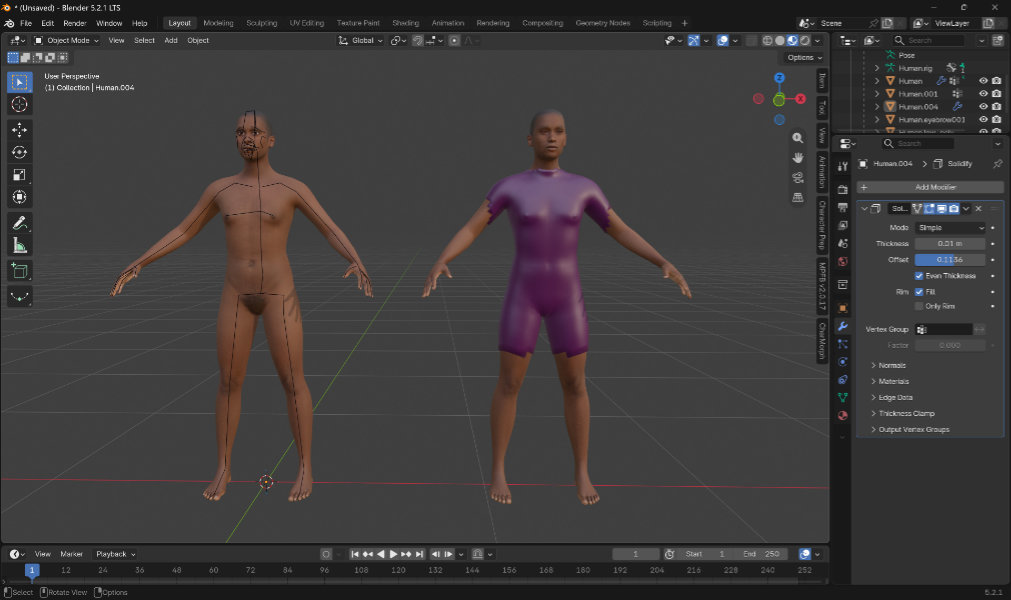This screenshot has height=600, width=1011.
Task: Switch perspective/orthographic grid icon
Action: pos(798,197)
